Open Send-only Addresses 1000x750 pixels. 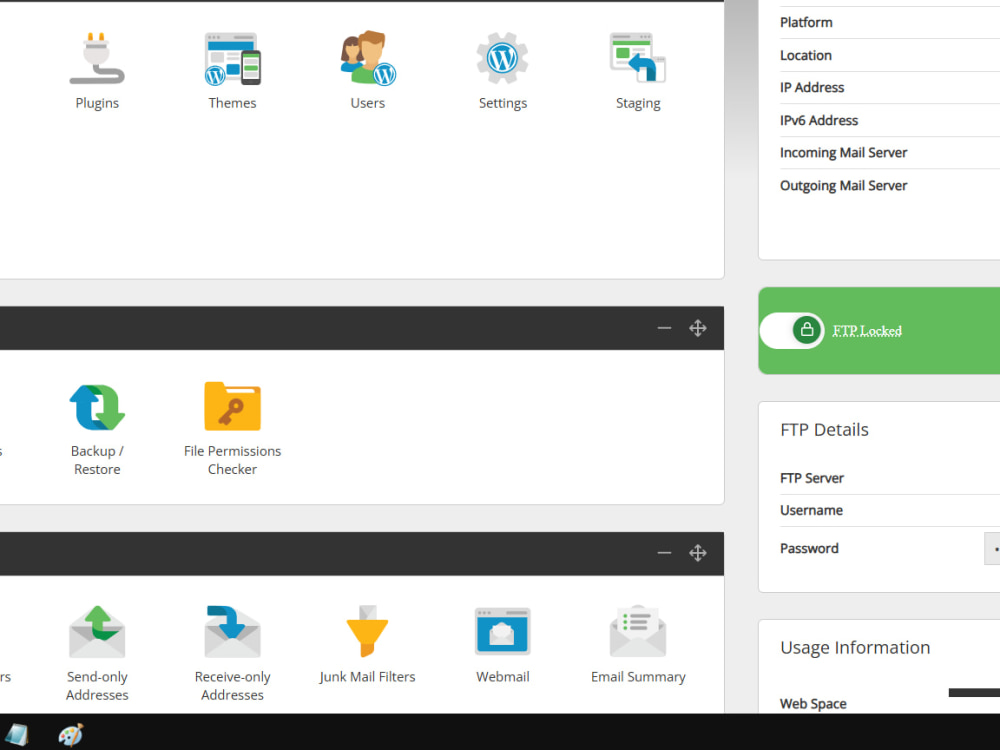[97, 654]
